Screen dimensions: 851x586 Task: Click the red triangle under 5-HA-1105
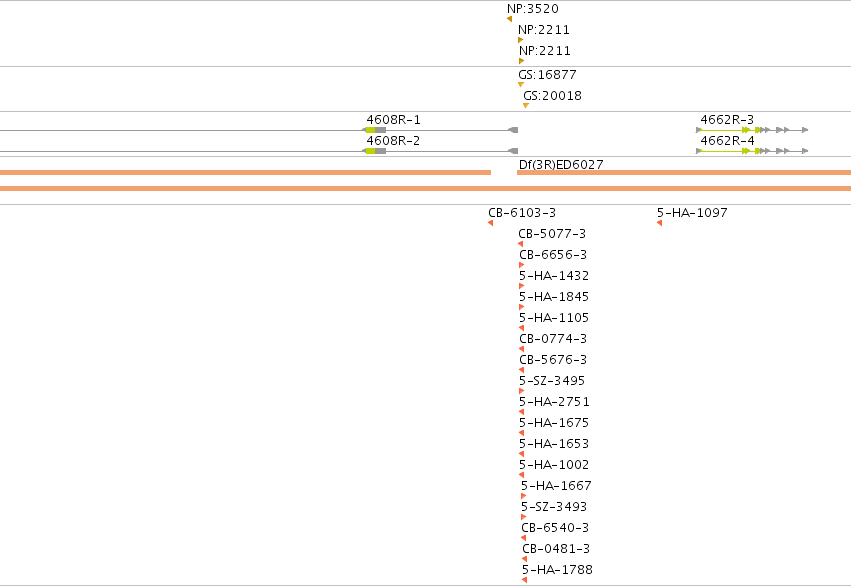pyautogui.click(x=522, y=328)
